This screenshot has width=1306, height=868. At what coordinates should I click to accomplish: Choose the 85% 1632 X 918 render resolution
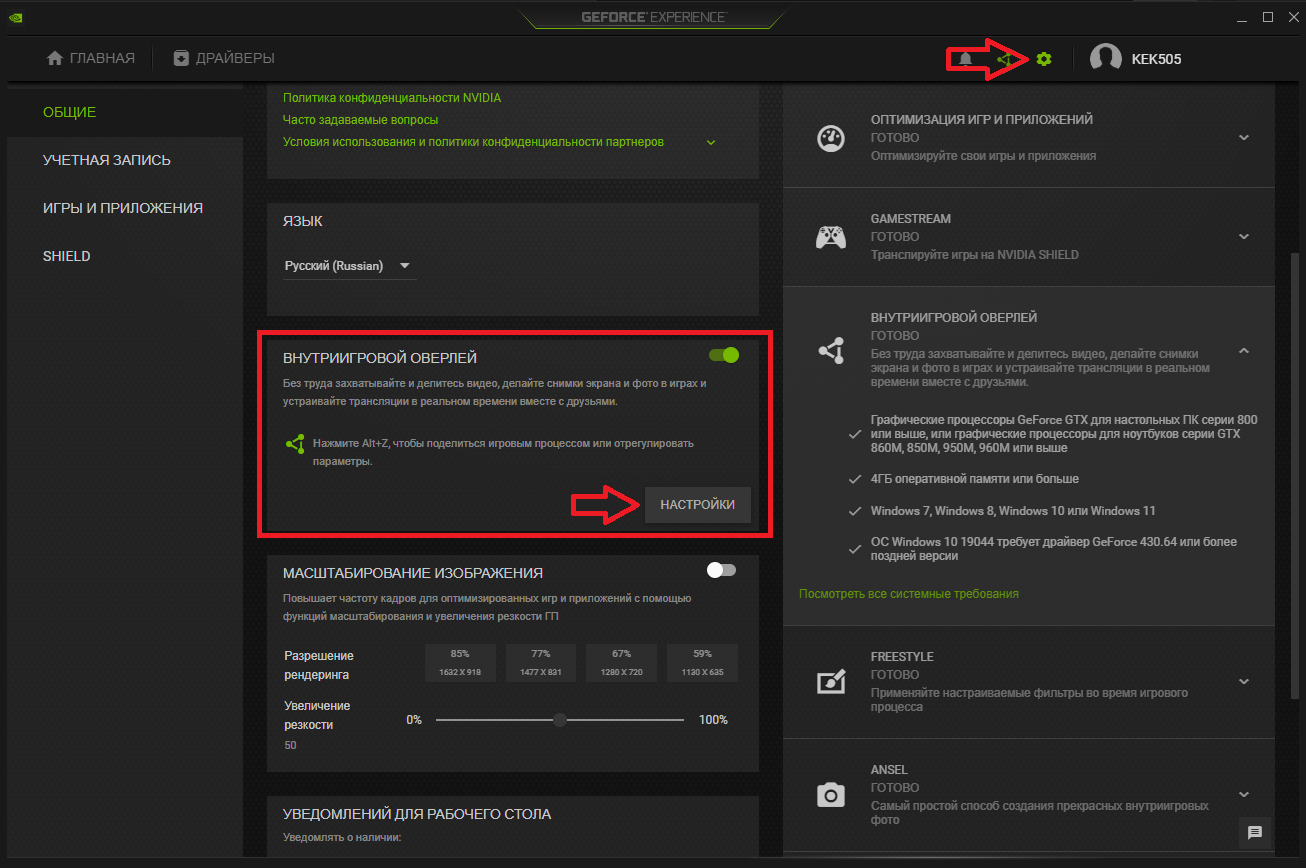460,663
